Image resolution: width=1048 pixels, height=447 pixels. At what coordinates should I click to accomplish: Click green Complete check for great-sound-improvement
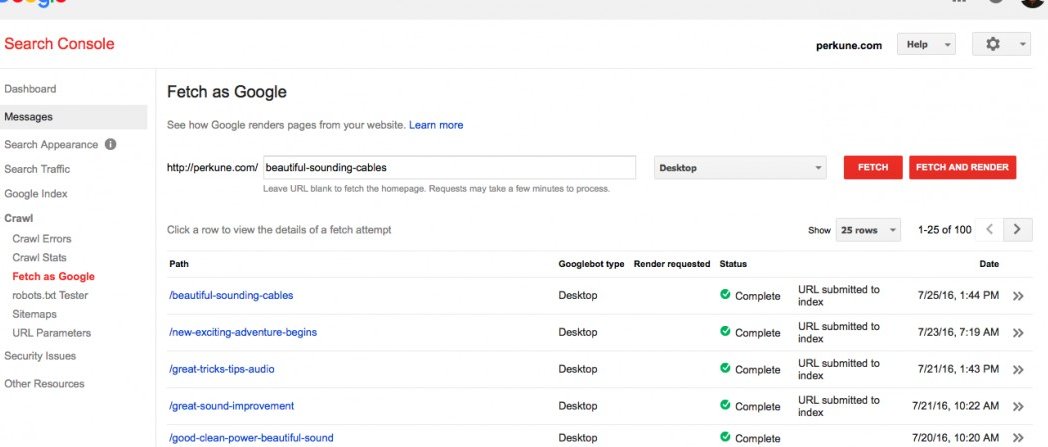[725, 405]
